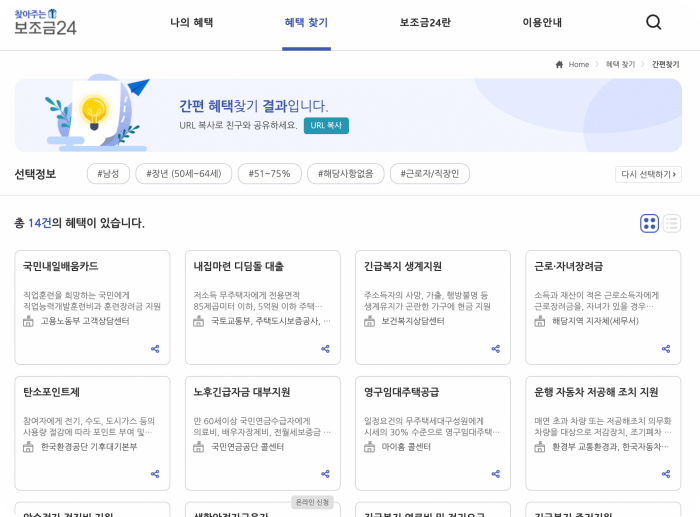Open the 보조금24란 menu
Screen dimensions: 700x517
click(x=425, y=22)
